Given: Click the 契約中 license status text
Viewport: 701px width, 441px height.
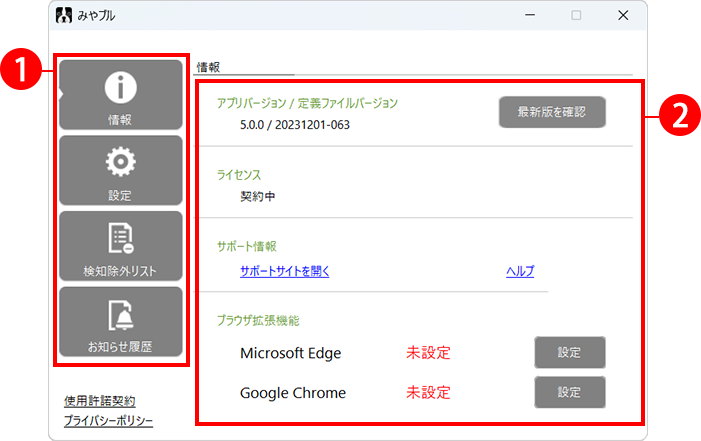Looking at the screenshot, I should pos(257,196).
